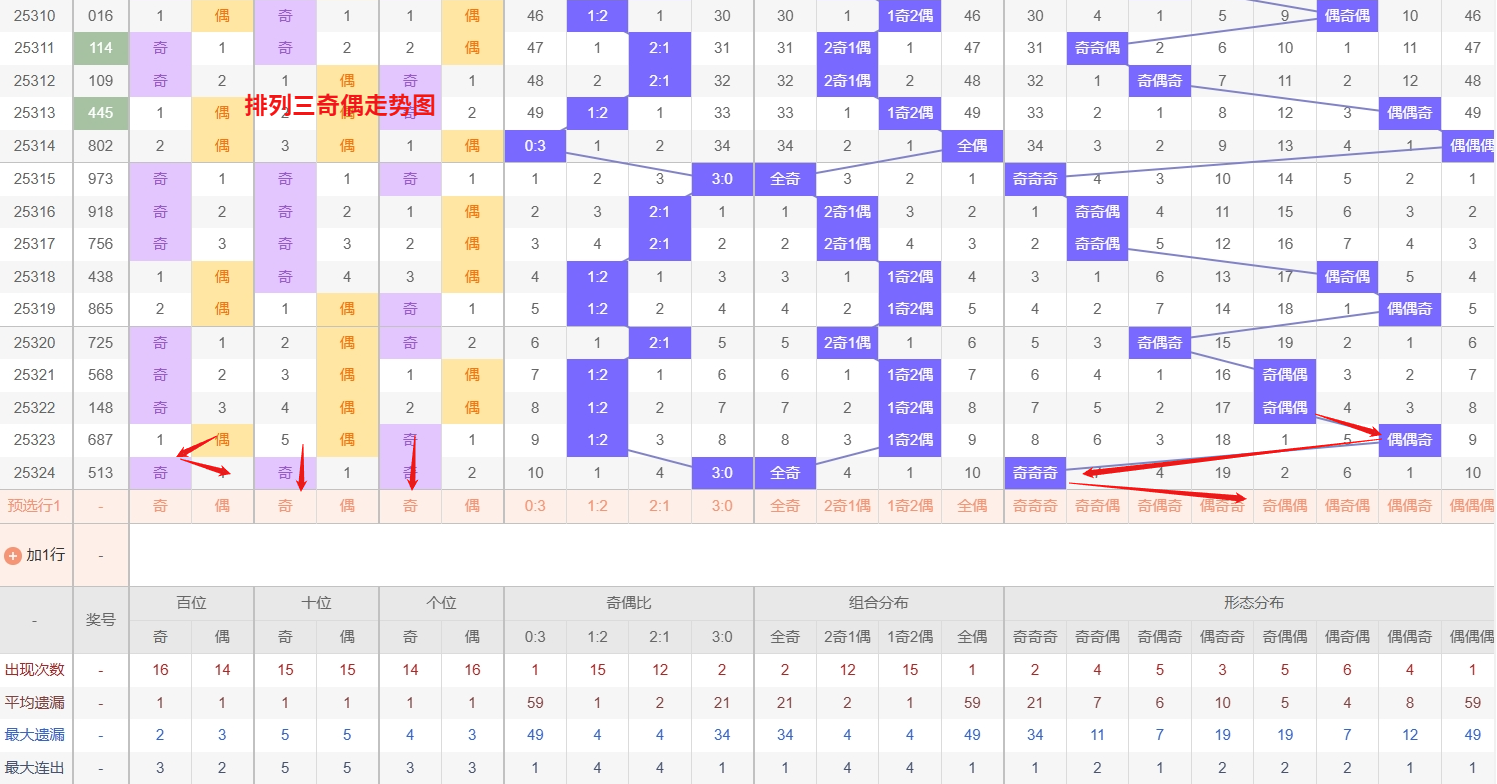This screenshot has height=784, width=1497.
Task: Click the 形态分布 column group header
Action: pos(1254,603)
